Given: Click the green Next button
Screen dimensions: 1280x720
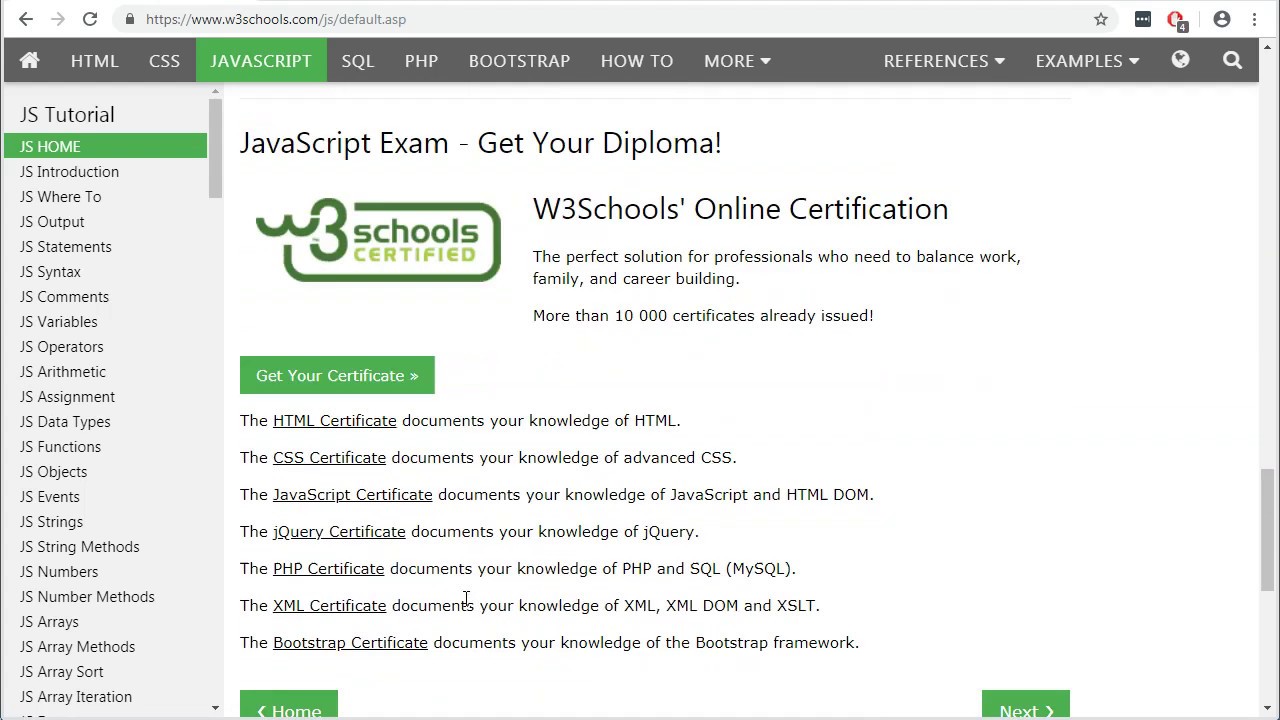Looking at the screenshot, I should coord(1026,705).
